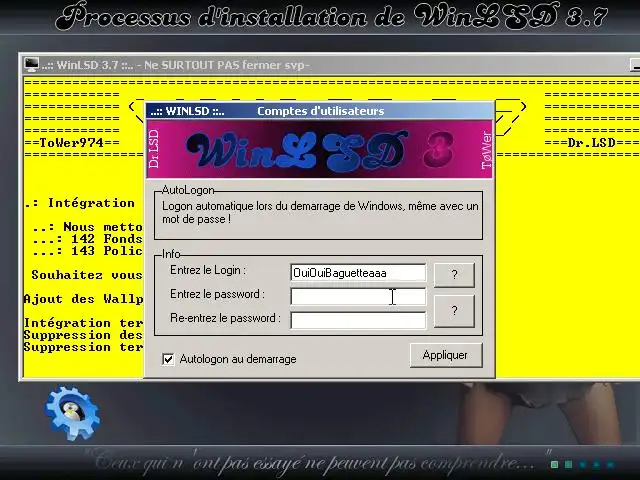Click the blue gear penguin icon
This screenshot has height=480, width=640.
pyautogui.click(x=73, y=413)
